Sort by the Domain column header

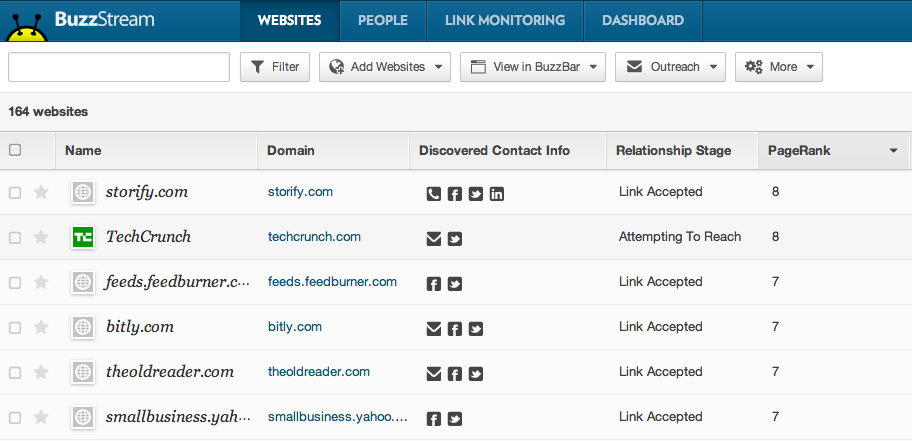pos(333,151)
